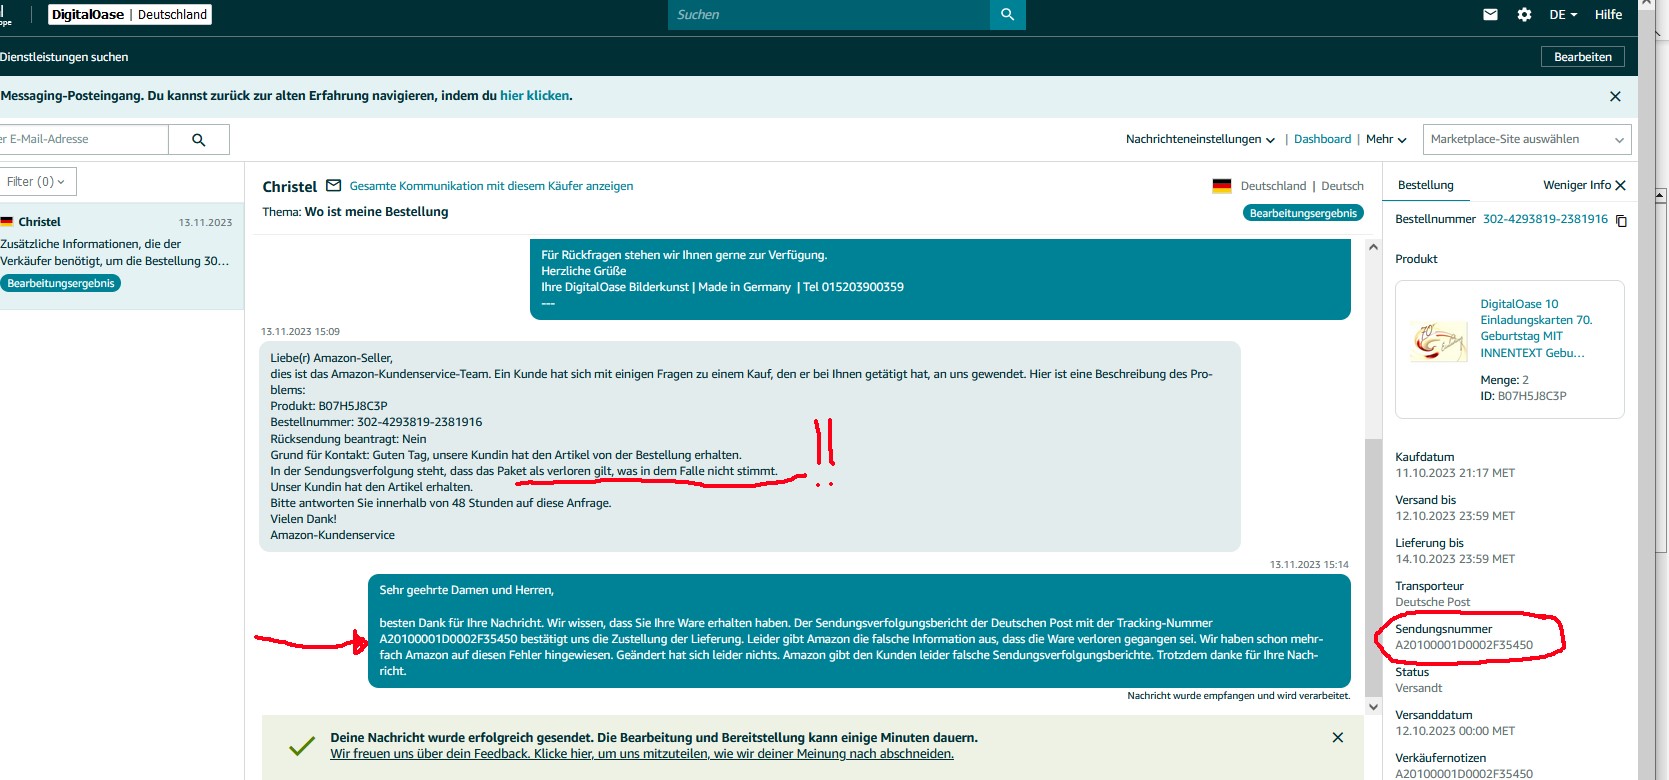This screenshot has width=1669, height=780.
Task: Show Gesamte Kommunikation mit diesem Käufer
Action: (x=491, y=186)
